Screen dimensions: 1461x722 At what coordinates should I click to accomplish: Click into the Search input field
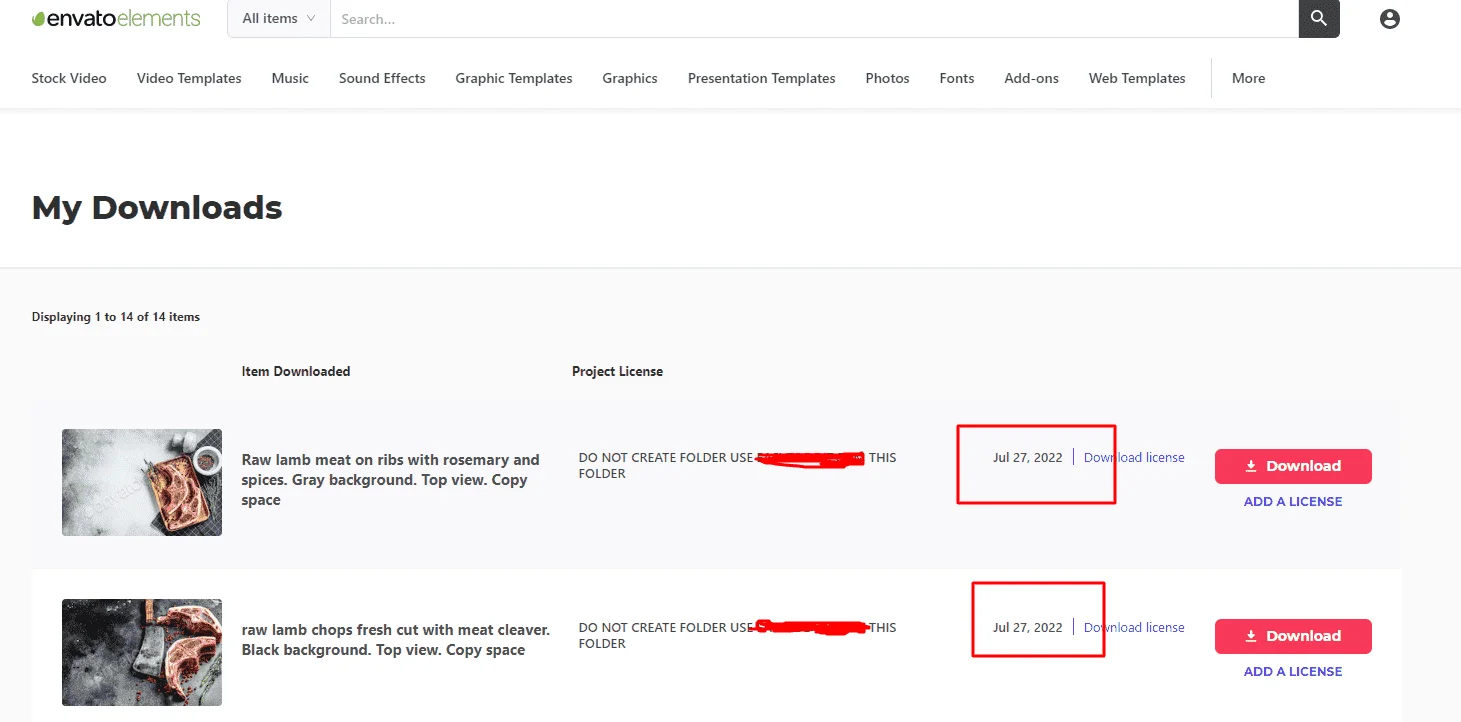coord(814,18)
